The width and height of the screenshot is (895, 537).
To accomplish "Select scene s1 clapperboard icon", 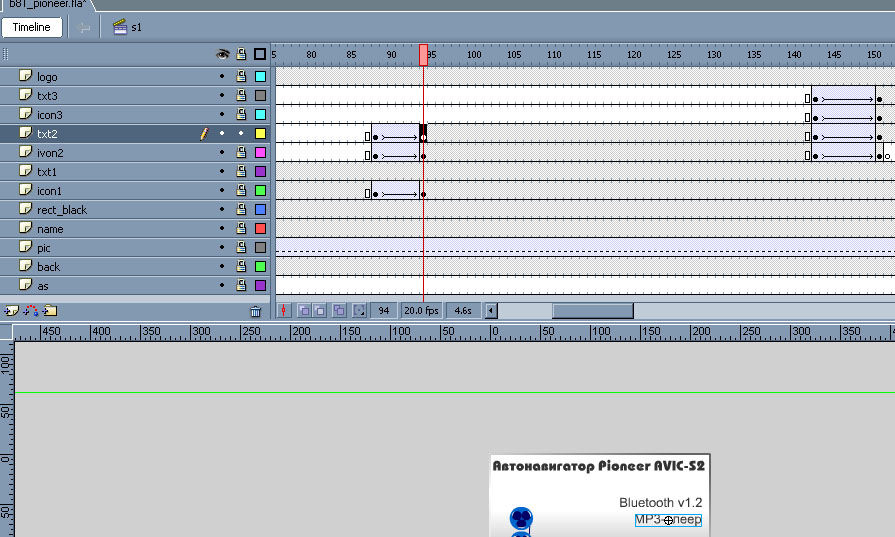I will pyautogui.click(x=120, y=27).
